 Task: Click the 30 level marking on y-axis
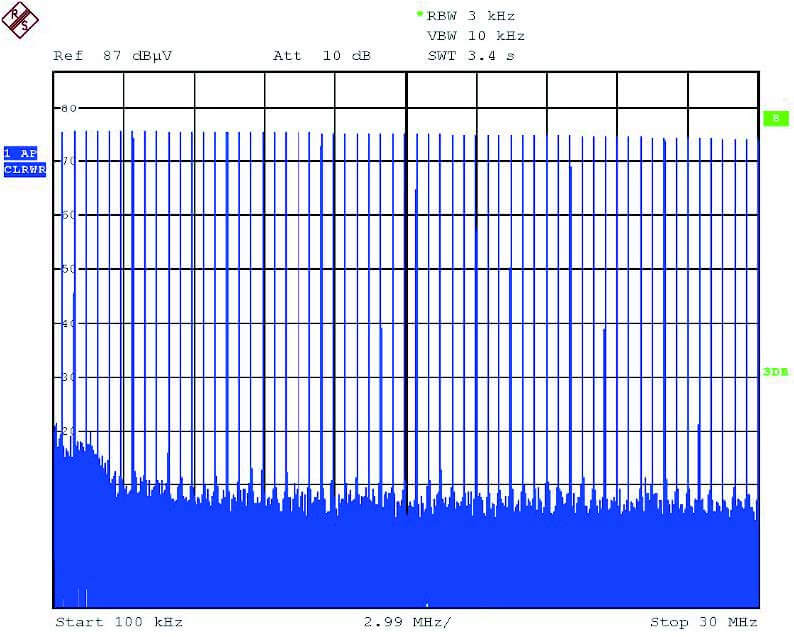pos(69,377)
